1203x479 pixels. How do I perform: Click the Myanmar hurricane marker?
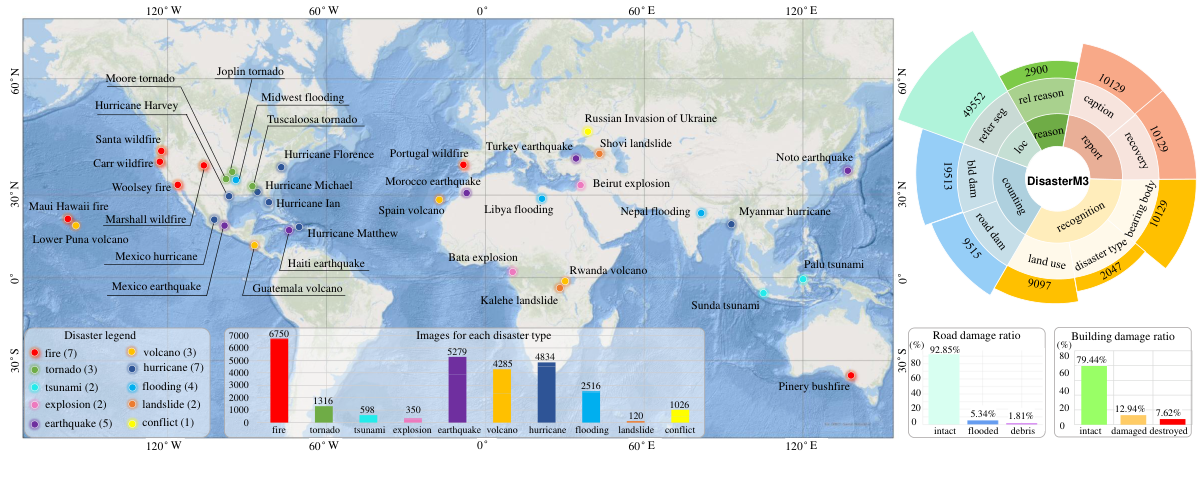pos(732,224)
